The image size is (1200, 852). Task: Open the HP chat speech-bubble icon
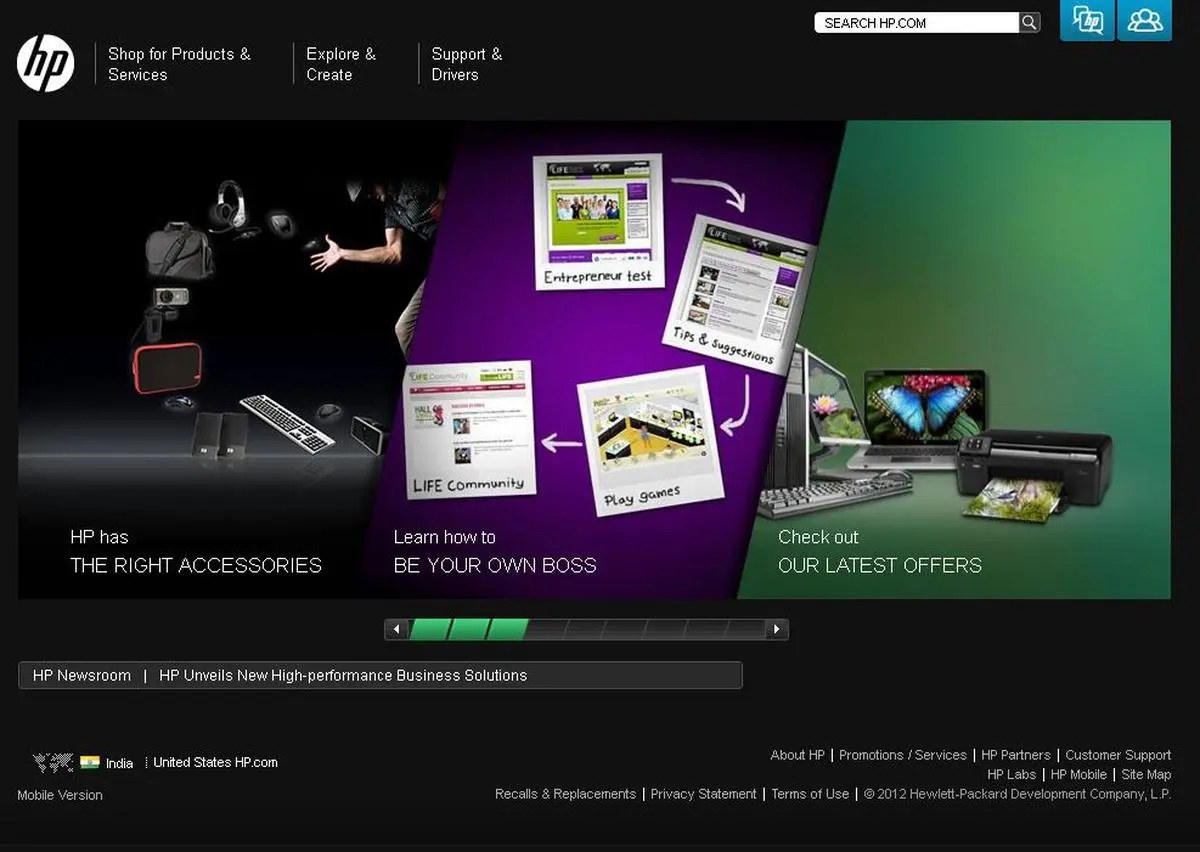[x=1087, y=20]
